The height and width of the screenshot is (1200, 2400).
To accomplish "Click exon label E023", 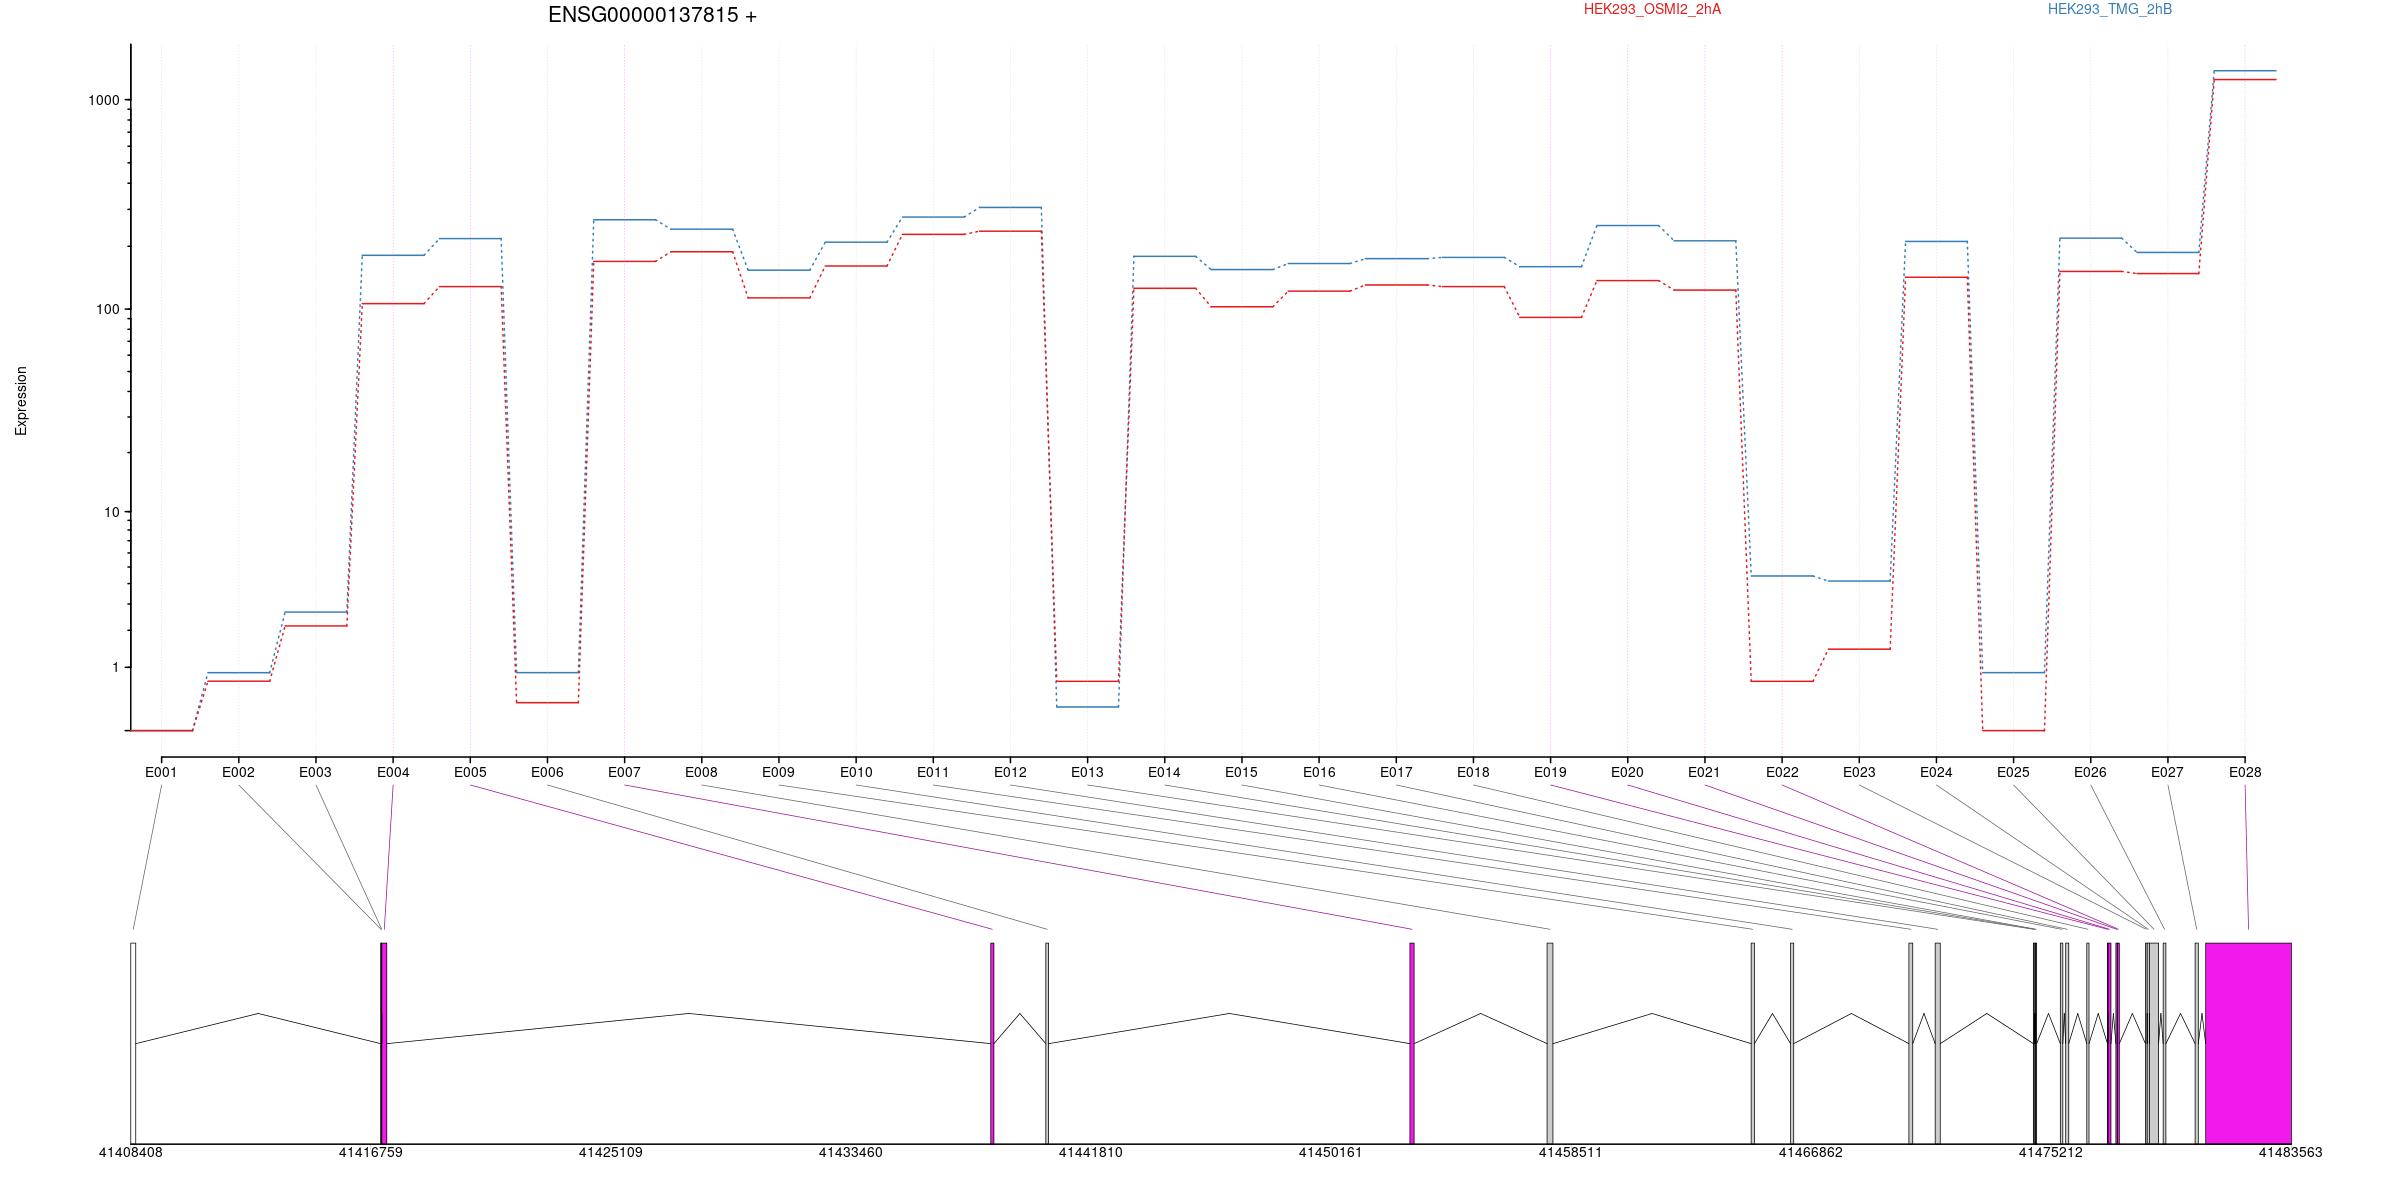I will tap(1859, 772).
